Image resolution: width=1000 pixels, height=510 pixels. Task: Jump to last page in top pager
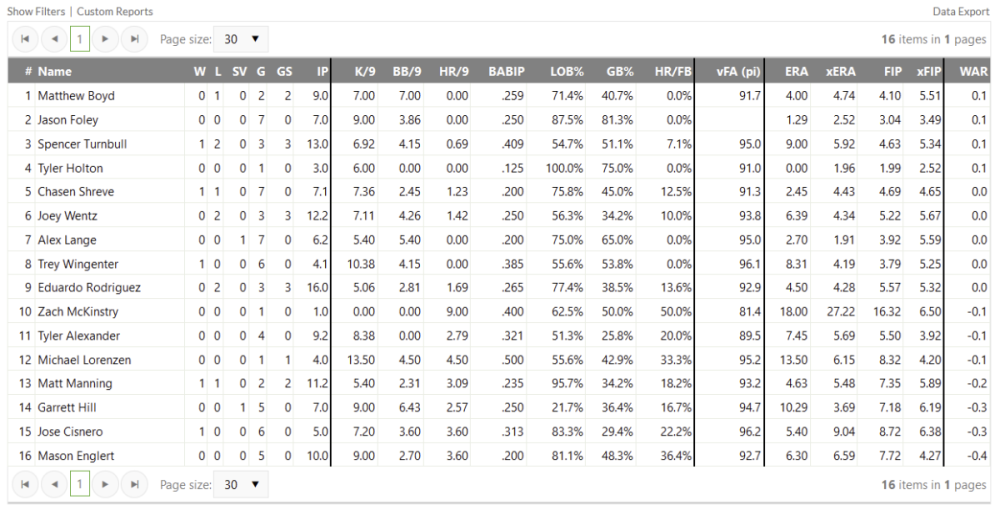tap(135, 40)
